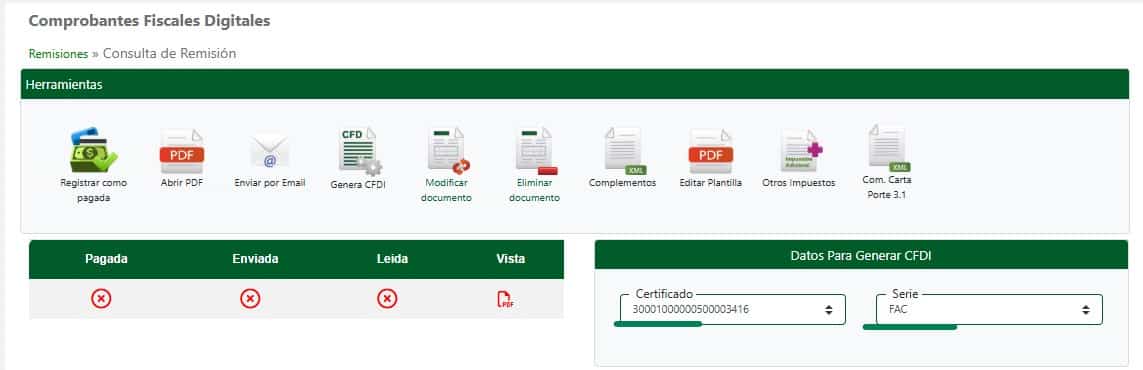Expand the Serie dropdown showing FAC
The width and height of the screenshot is (1143, 370).
(990, 310)
